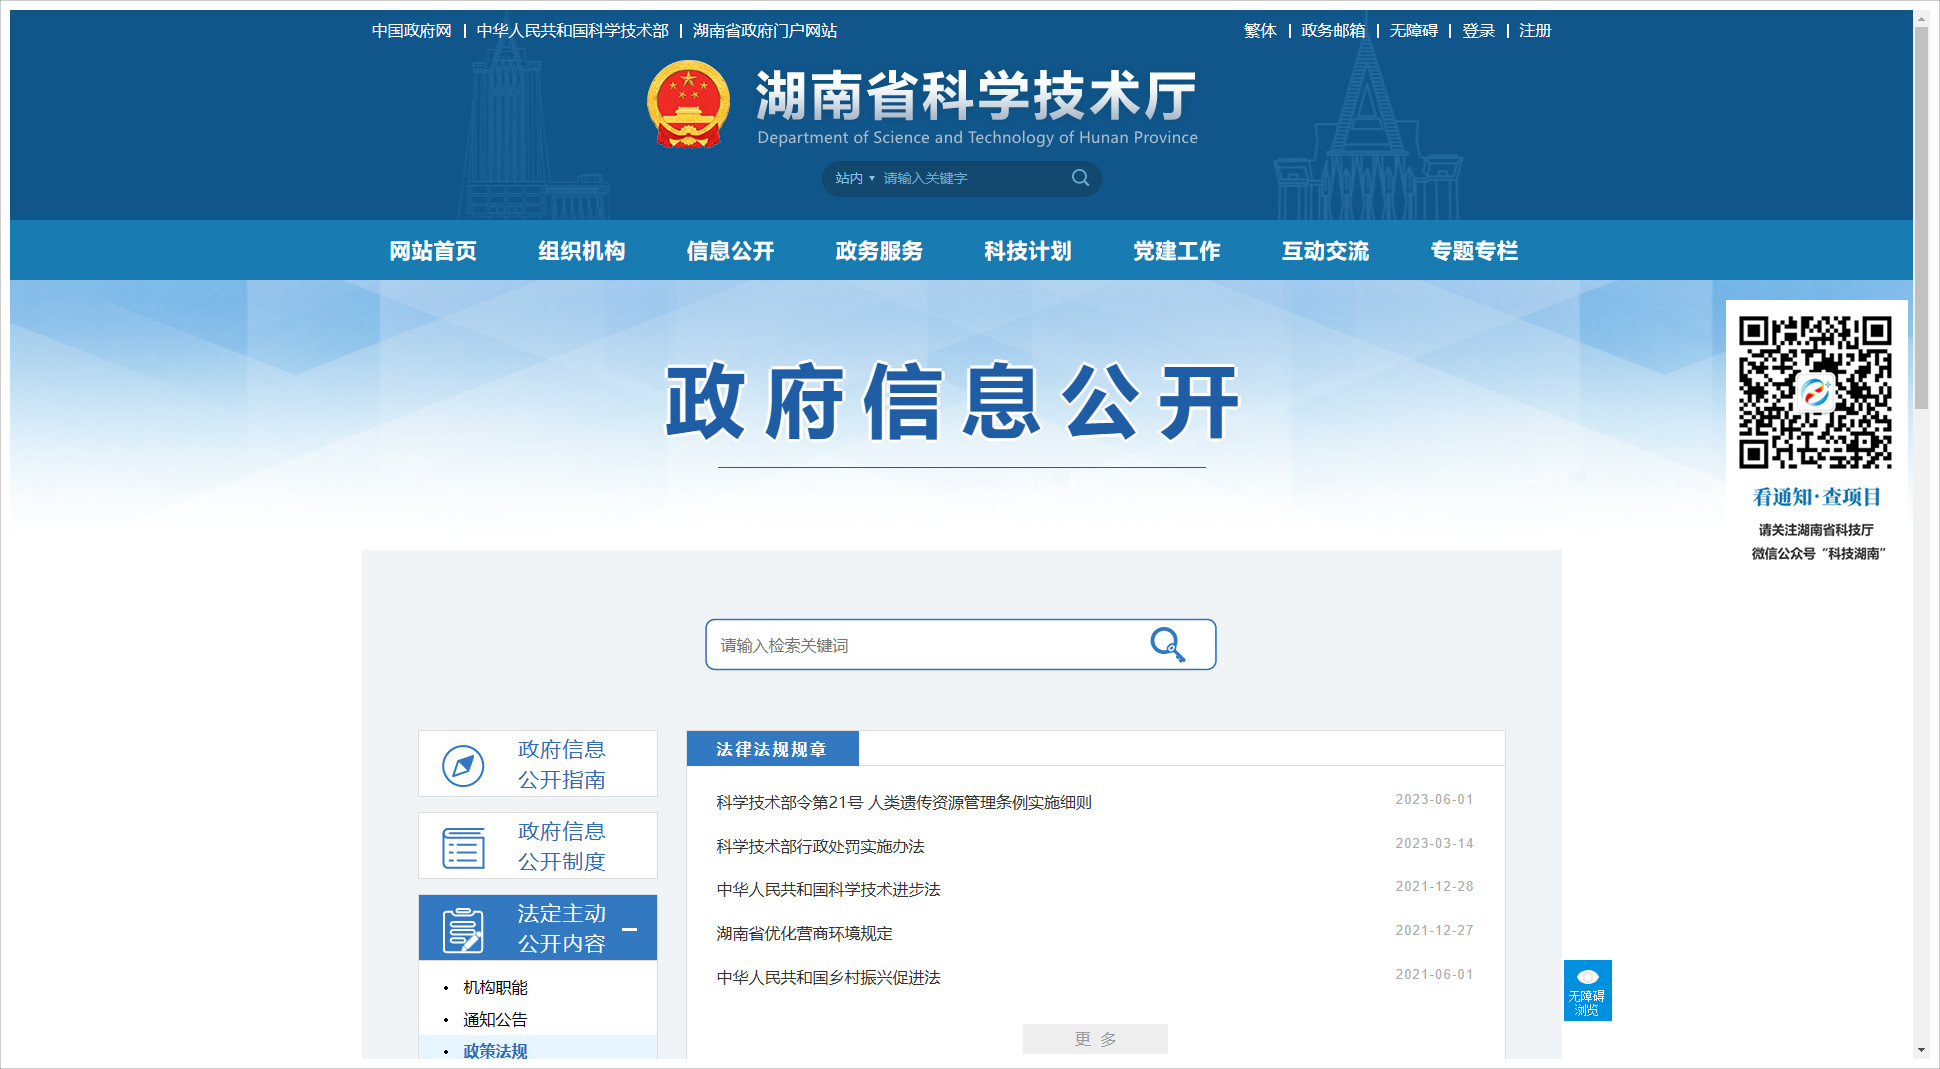Collapse the 法定主动公开内容 section
This screenshot has height=1069, width=1940.
point(630,929)
